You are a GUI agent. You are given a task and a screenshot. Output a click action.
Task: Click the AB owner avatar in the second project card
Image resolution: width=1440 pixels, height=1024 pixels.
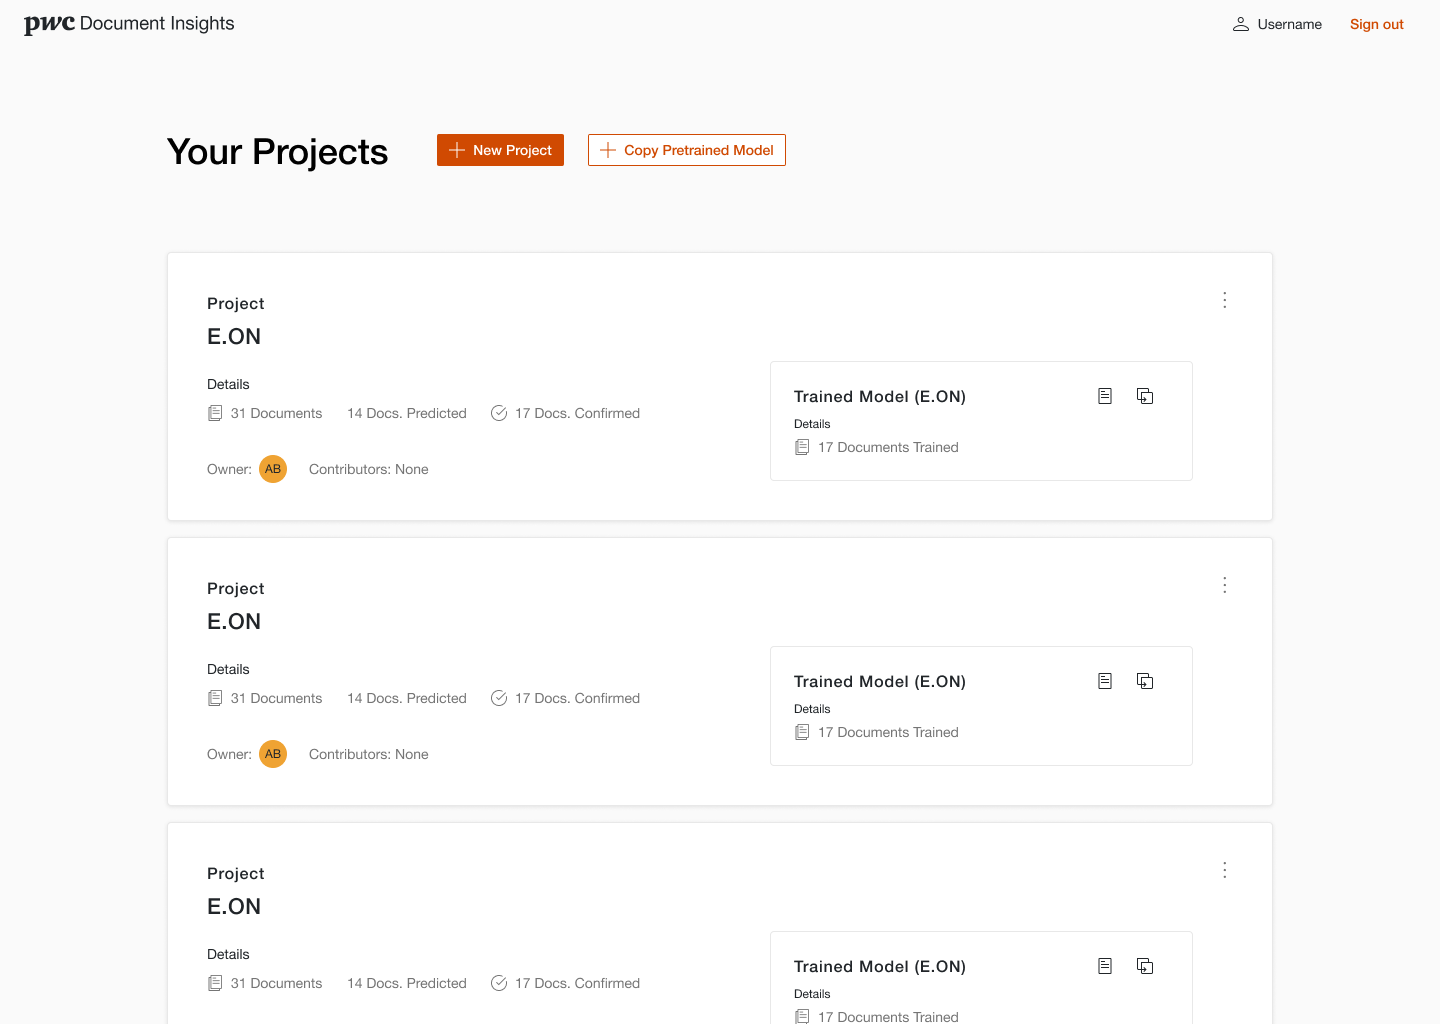[x=273, y=754]
